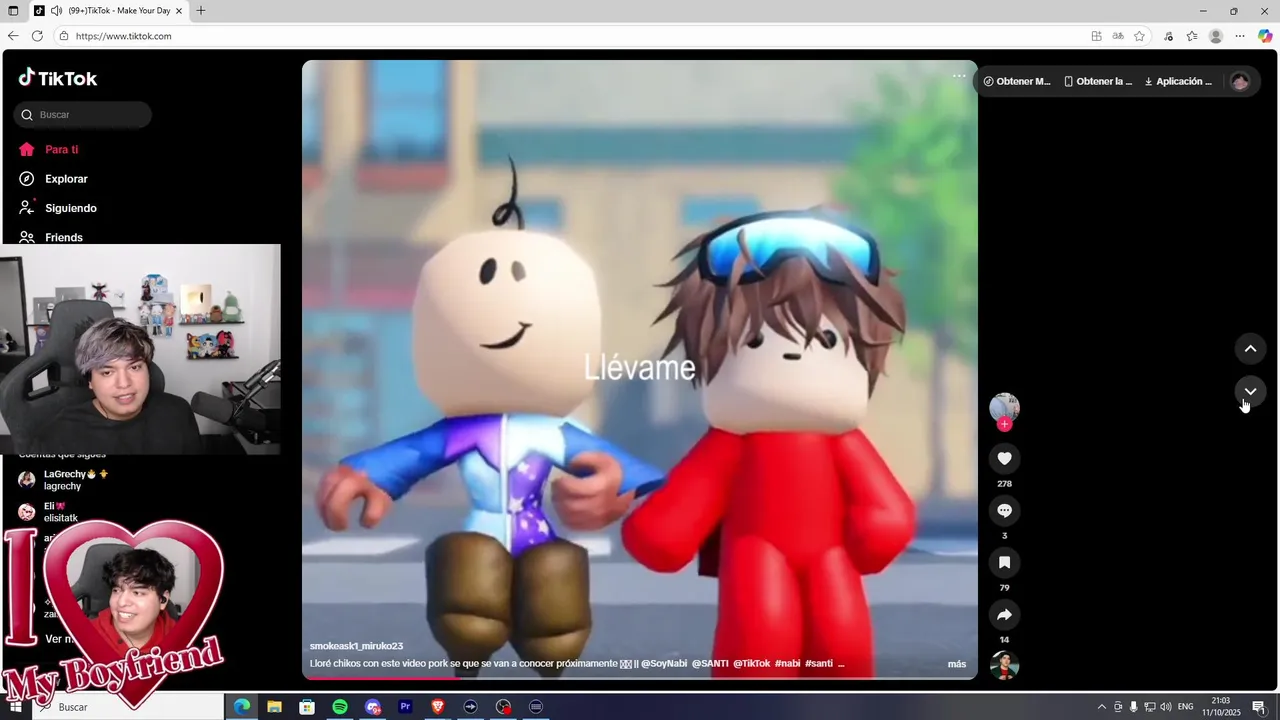Open the @SoyNabi mention in the caption
The width and height of the screenshot is (1280, 720).
pos(664,663)
